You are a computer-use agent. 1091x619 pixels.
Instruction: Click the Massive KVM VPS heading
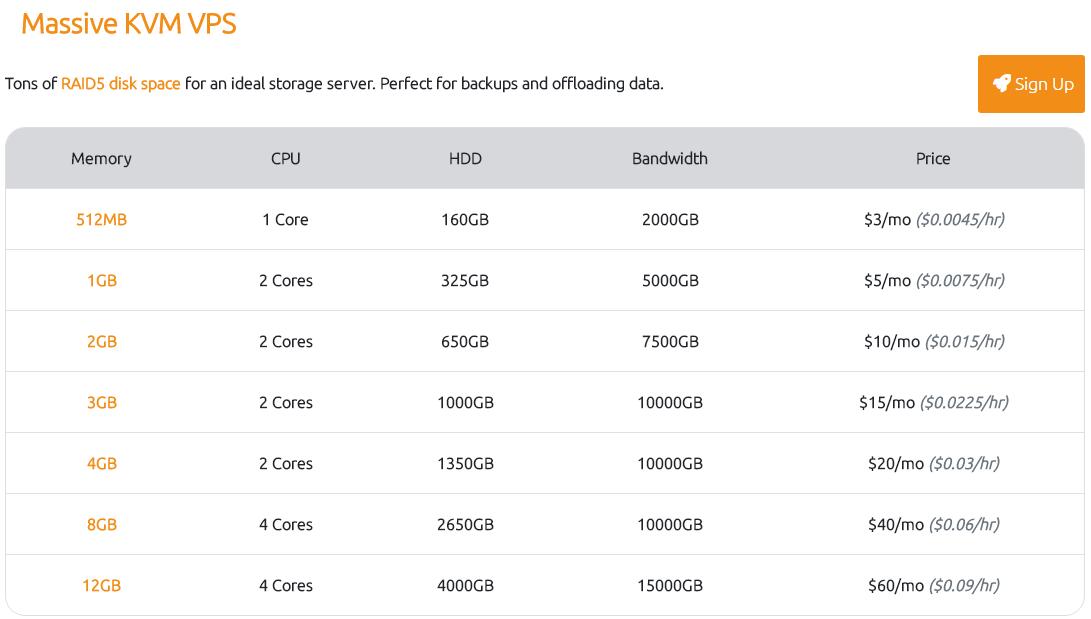click(130, 24)
